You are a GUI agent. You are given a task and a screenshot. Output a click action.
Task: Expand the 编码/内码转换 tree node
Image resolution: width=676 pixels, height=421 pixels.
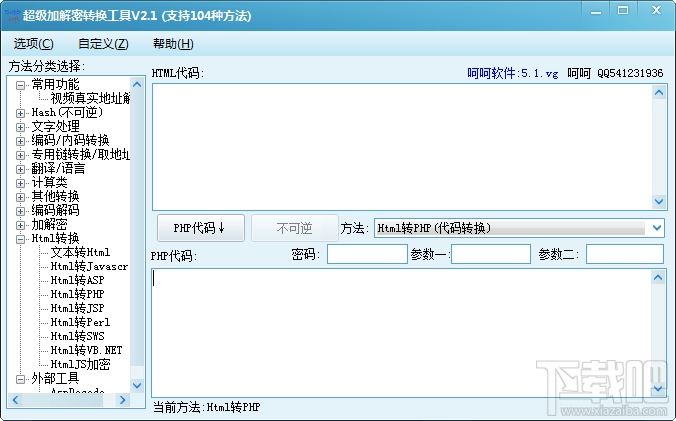coord(20,141)
